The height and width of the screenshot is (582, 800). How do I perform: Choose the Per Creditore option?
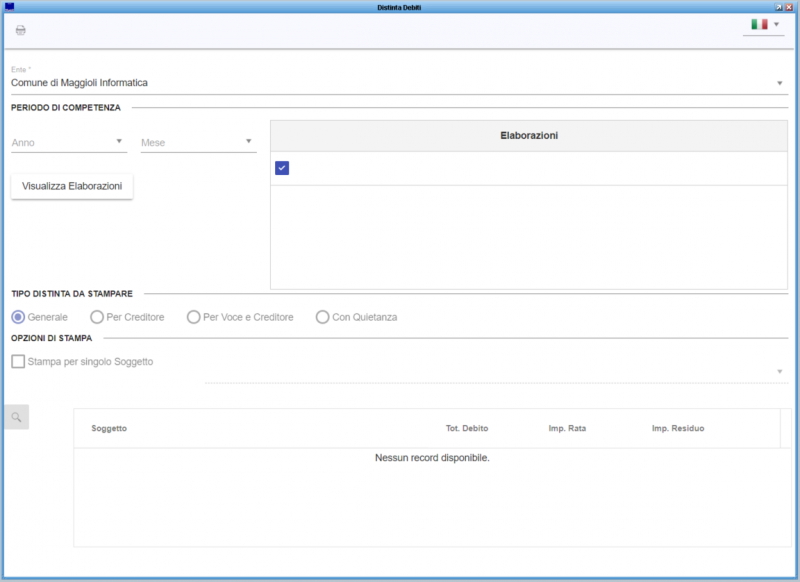97,317
